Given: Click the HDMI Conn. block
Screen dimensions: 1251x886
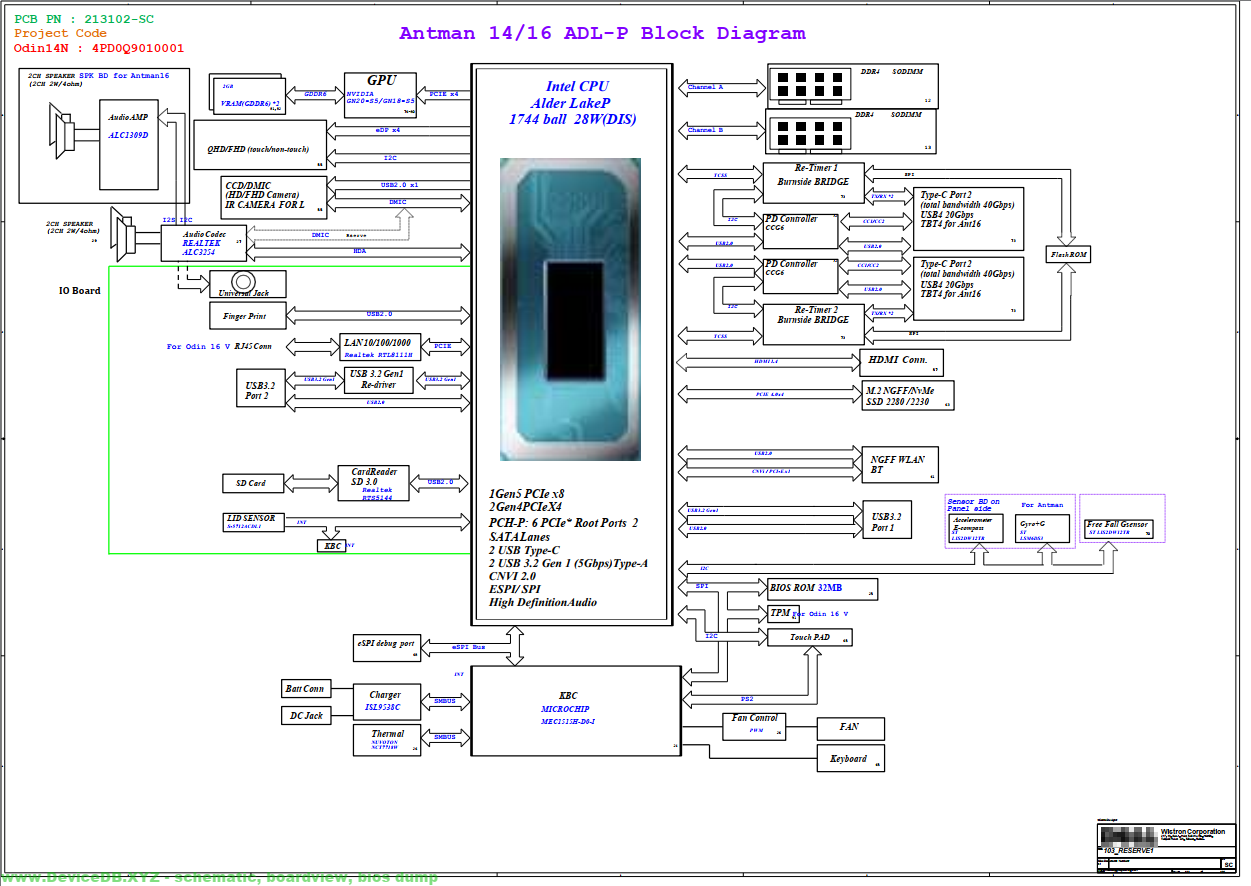Looking at the screenshot, I should [x=901, y=362].
